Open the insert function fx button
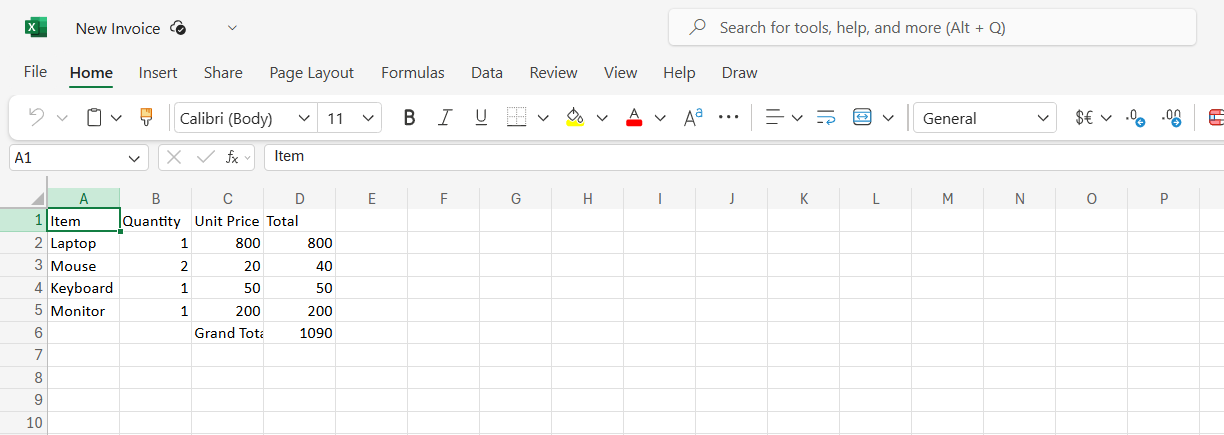The width and height of the screenshot is (1224, 435). pos(232,157)
